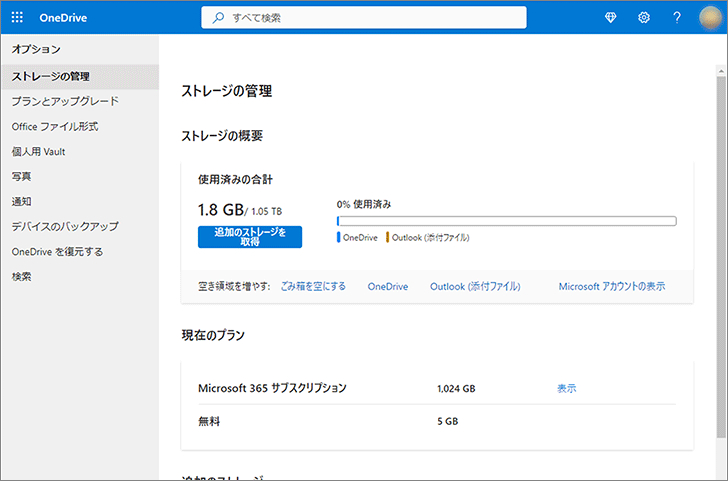The image size is (728, 481).
Task: Open Microsoft アカウントの表示 link
Action: click(612, 286)
